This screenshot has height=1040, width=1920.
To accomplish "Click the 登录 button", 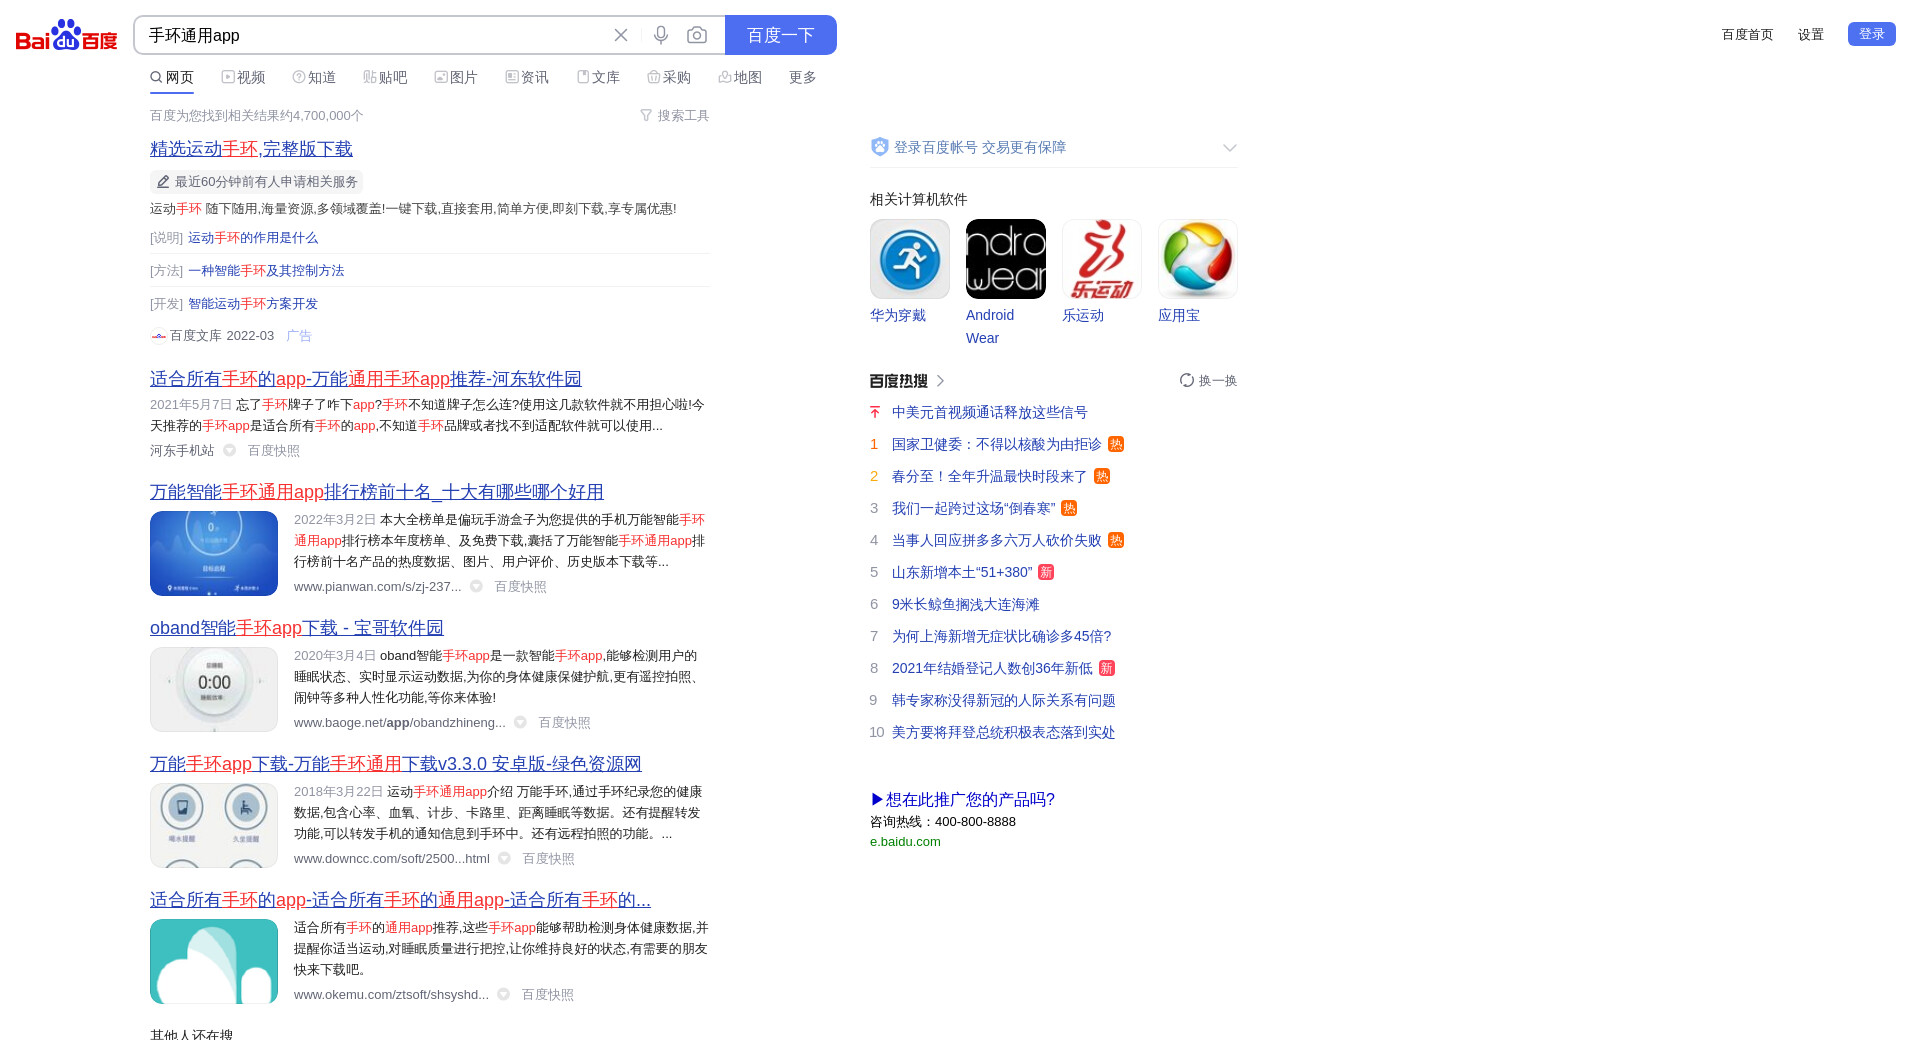I will click(x=1871, y=34).
